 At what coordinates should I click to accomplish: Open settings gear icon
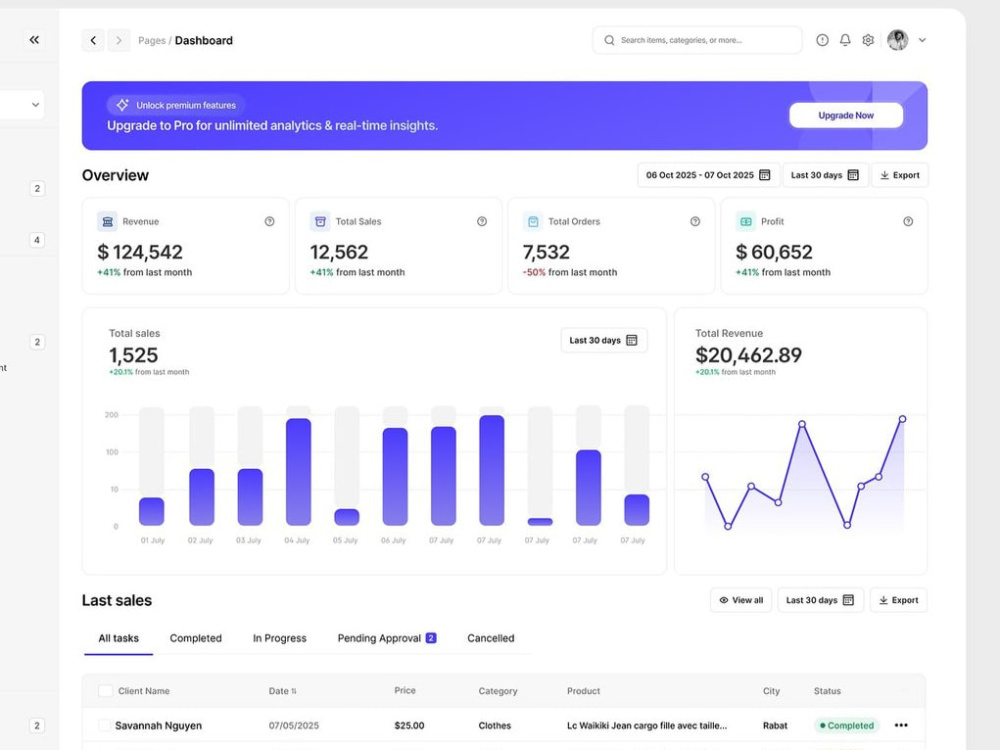click(x=868, y=40)
